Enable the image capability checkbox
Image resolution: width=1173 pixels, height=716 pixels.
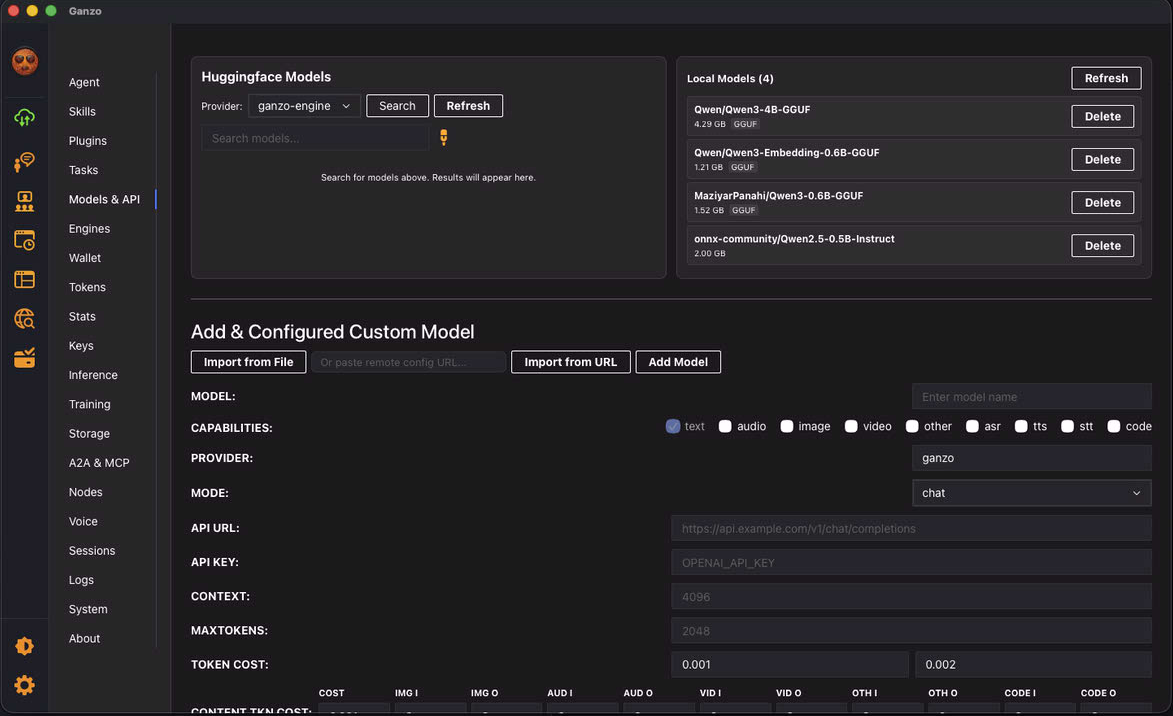(786, 426)
